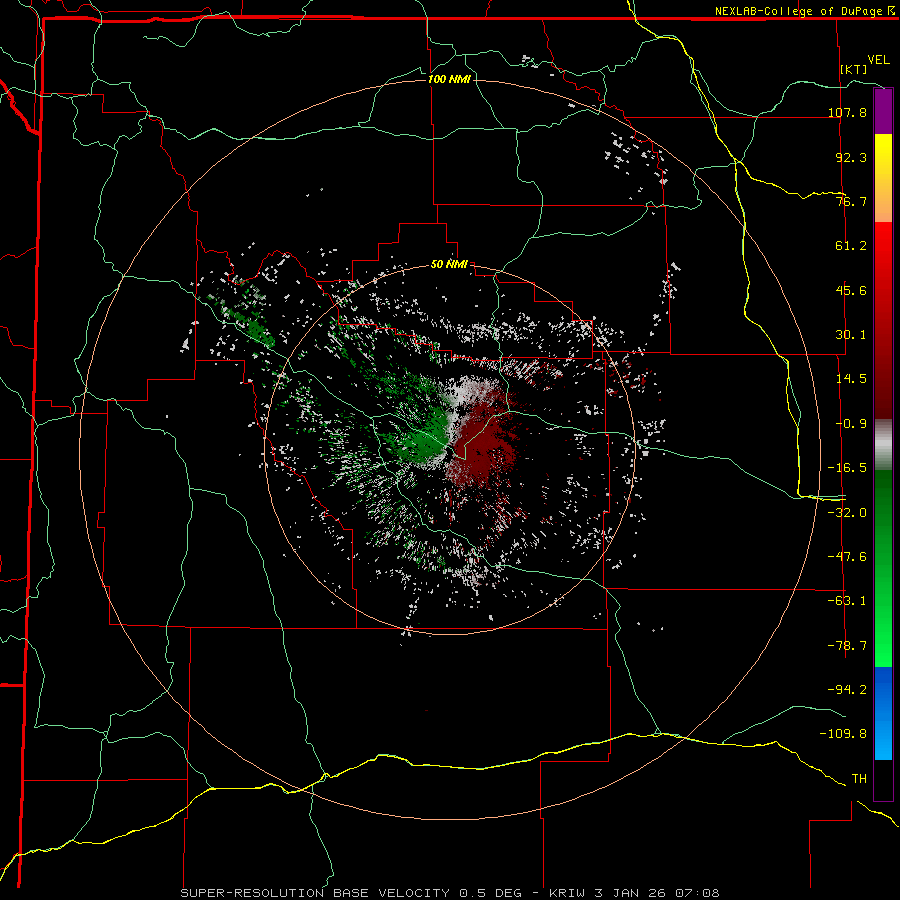900x900 pixels.
Task: Select the -63.1 legend value
Action: (847, 601)
